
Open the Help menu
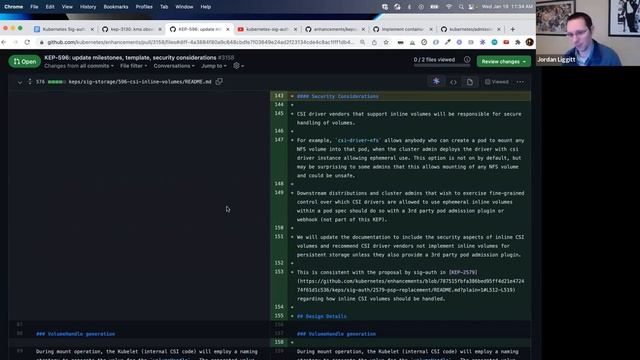206,7
